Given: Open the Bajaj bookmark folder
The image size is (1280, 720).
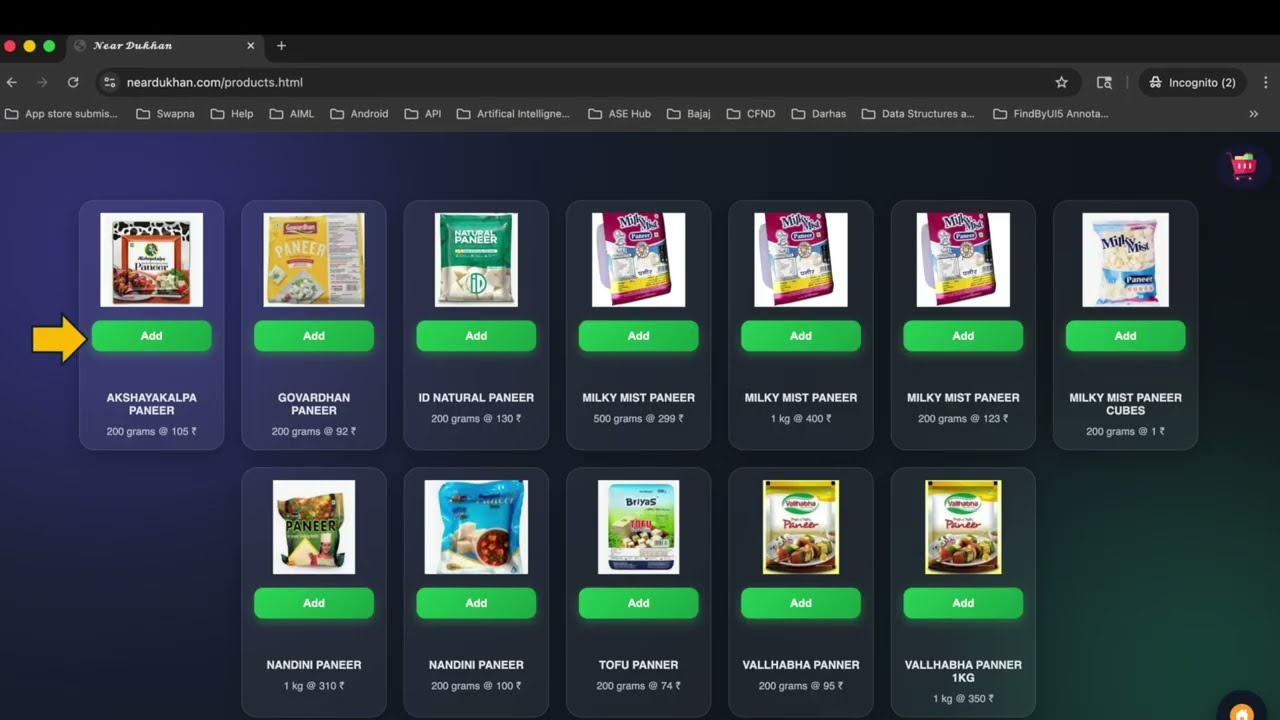Looking at the screenshot, I should (688, 114).
